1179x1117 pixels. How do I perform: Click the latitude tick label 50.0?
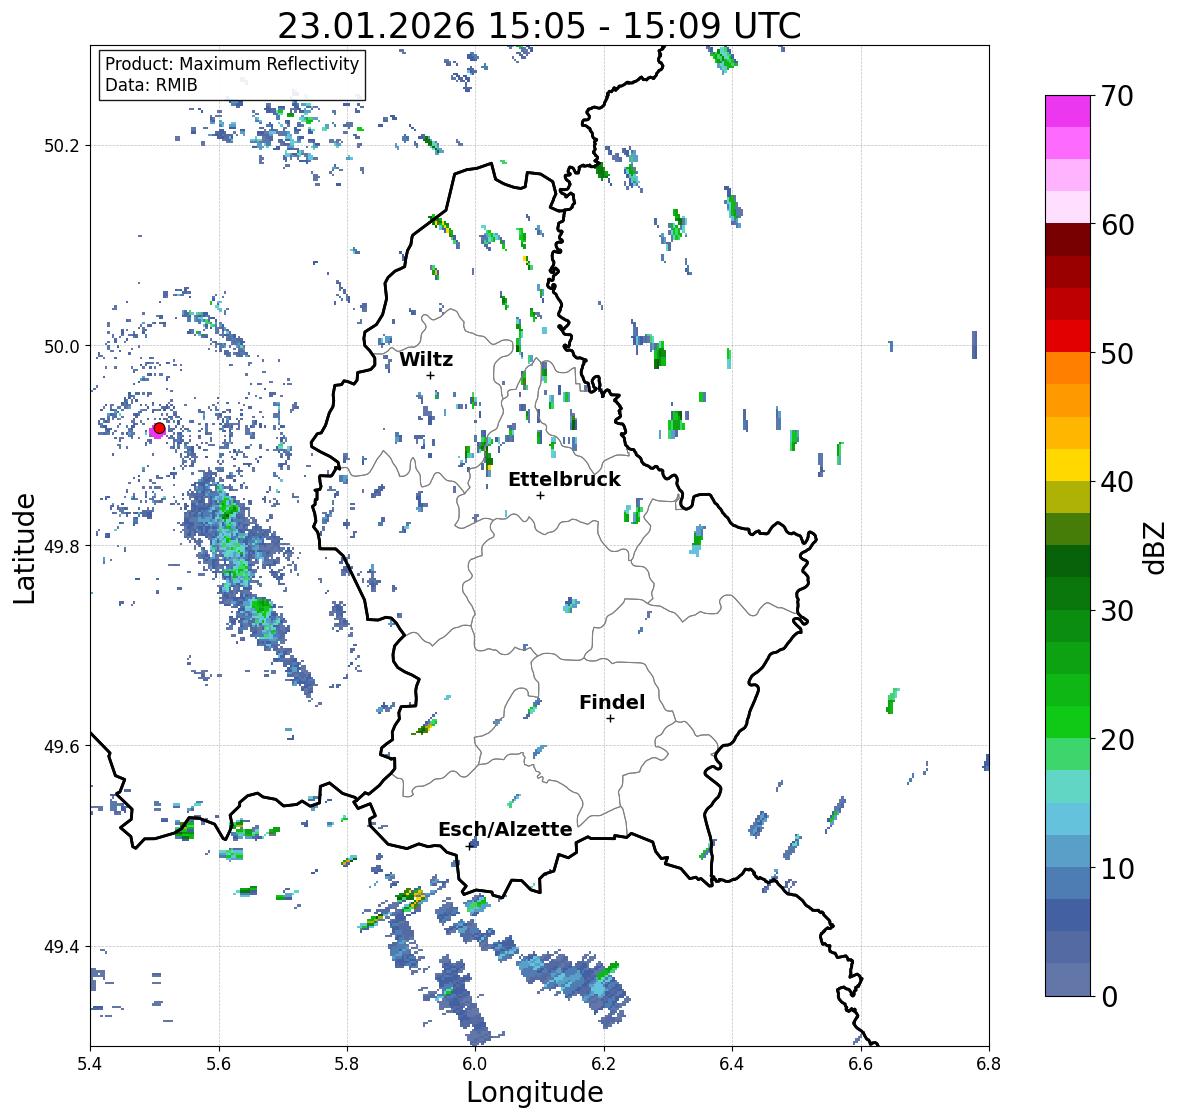click(62, 347)
